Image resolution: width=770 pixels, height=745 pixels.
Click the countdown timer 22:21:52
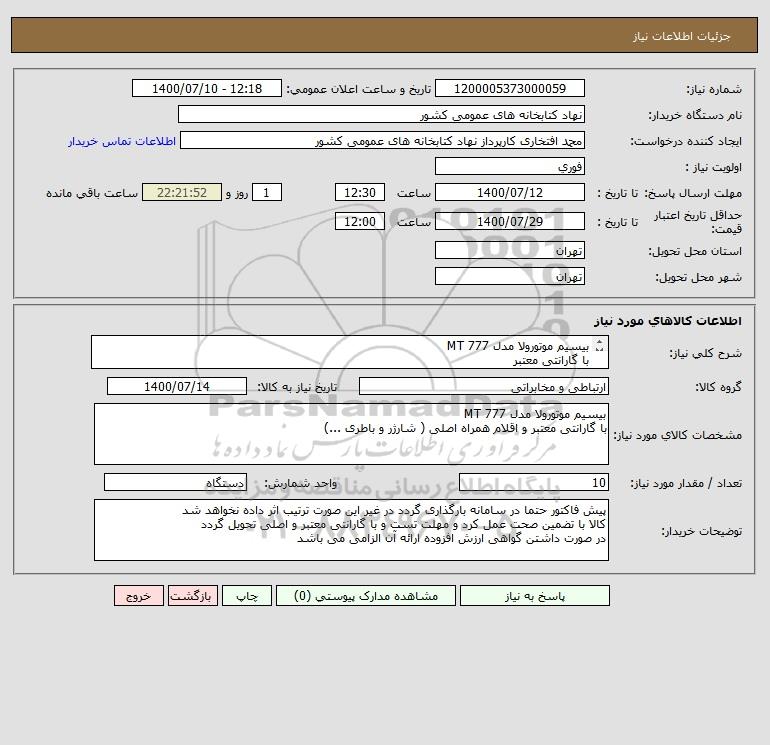(182, 193)
